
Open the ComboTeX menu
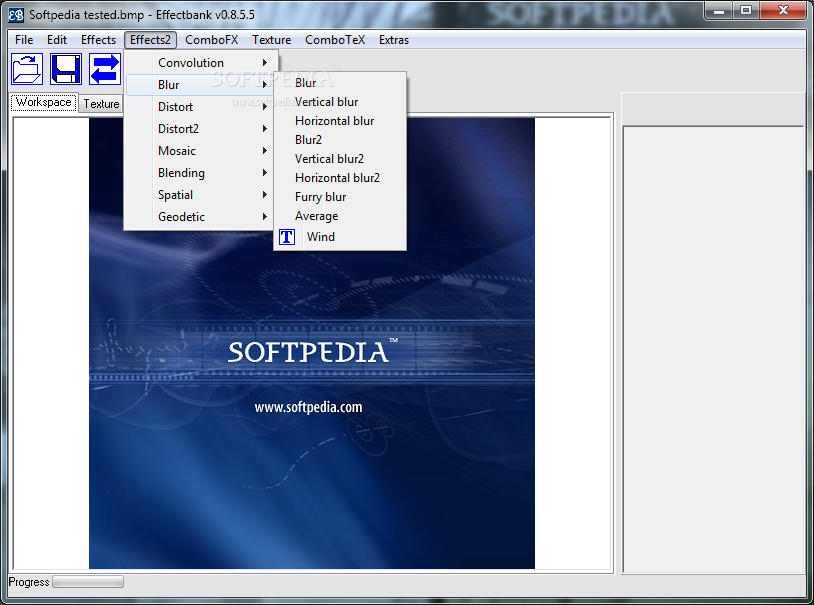(335, 40)
